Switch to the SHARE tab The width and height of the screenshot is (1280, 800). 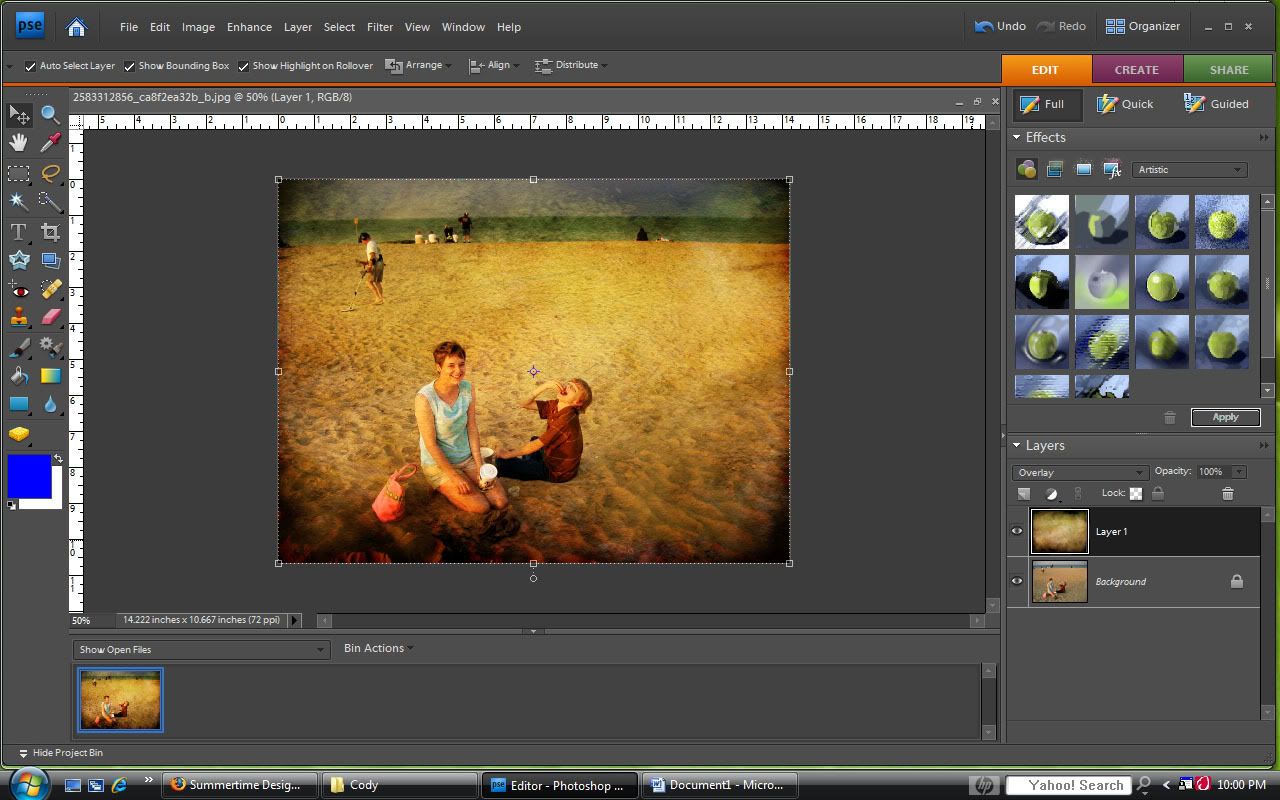pos(1229,70)
